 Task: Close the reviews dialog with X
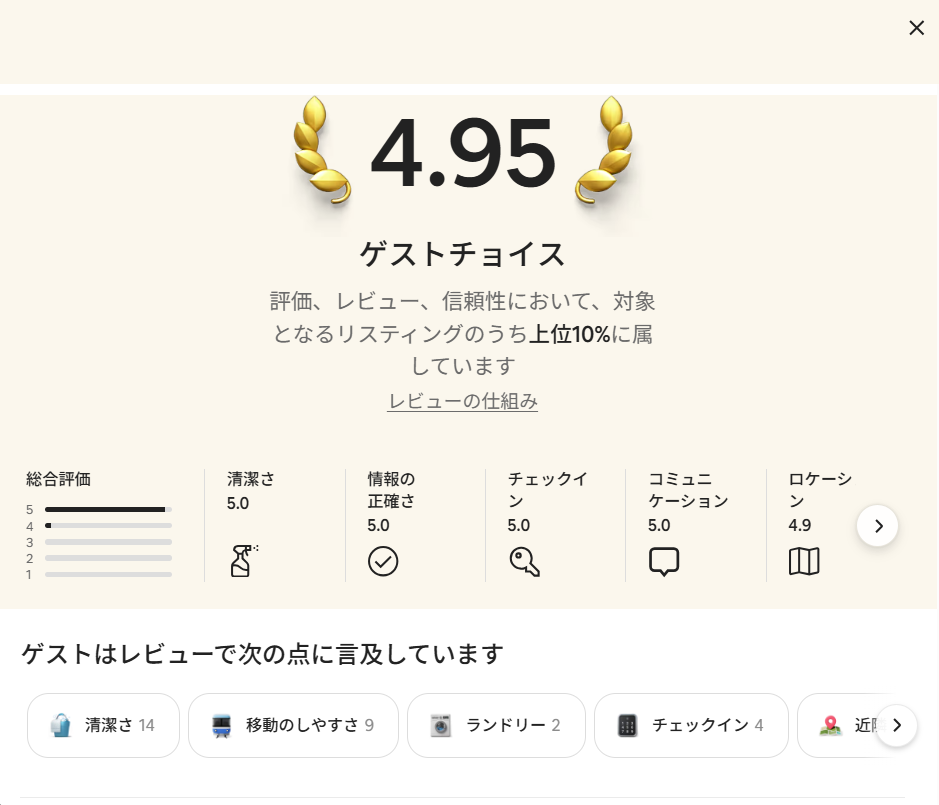pos(916,28)
